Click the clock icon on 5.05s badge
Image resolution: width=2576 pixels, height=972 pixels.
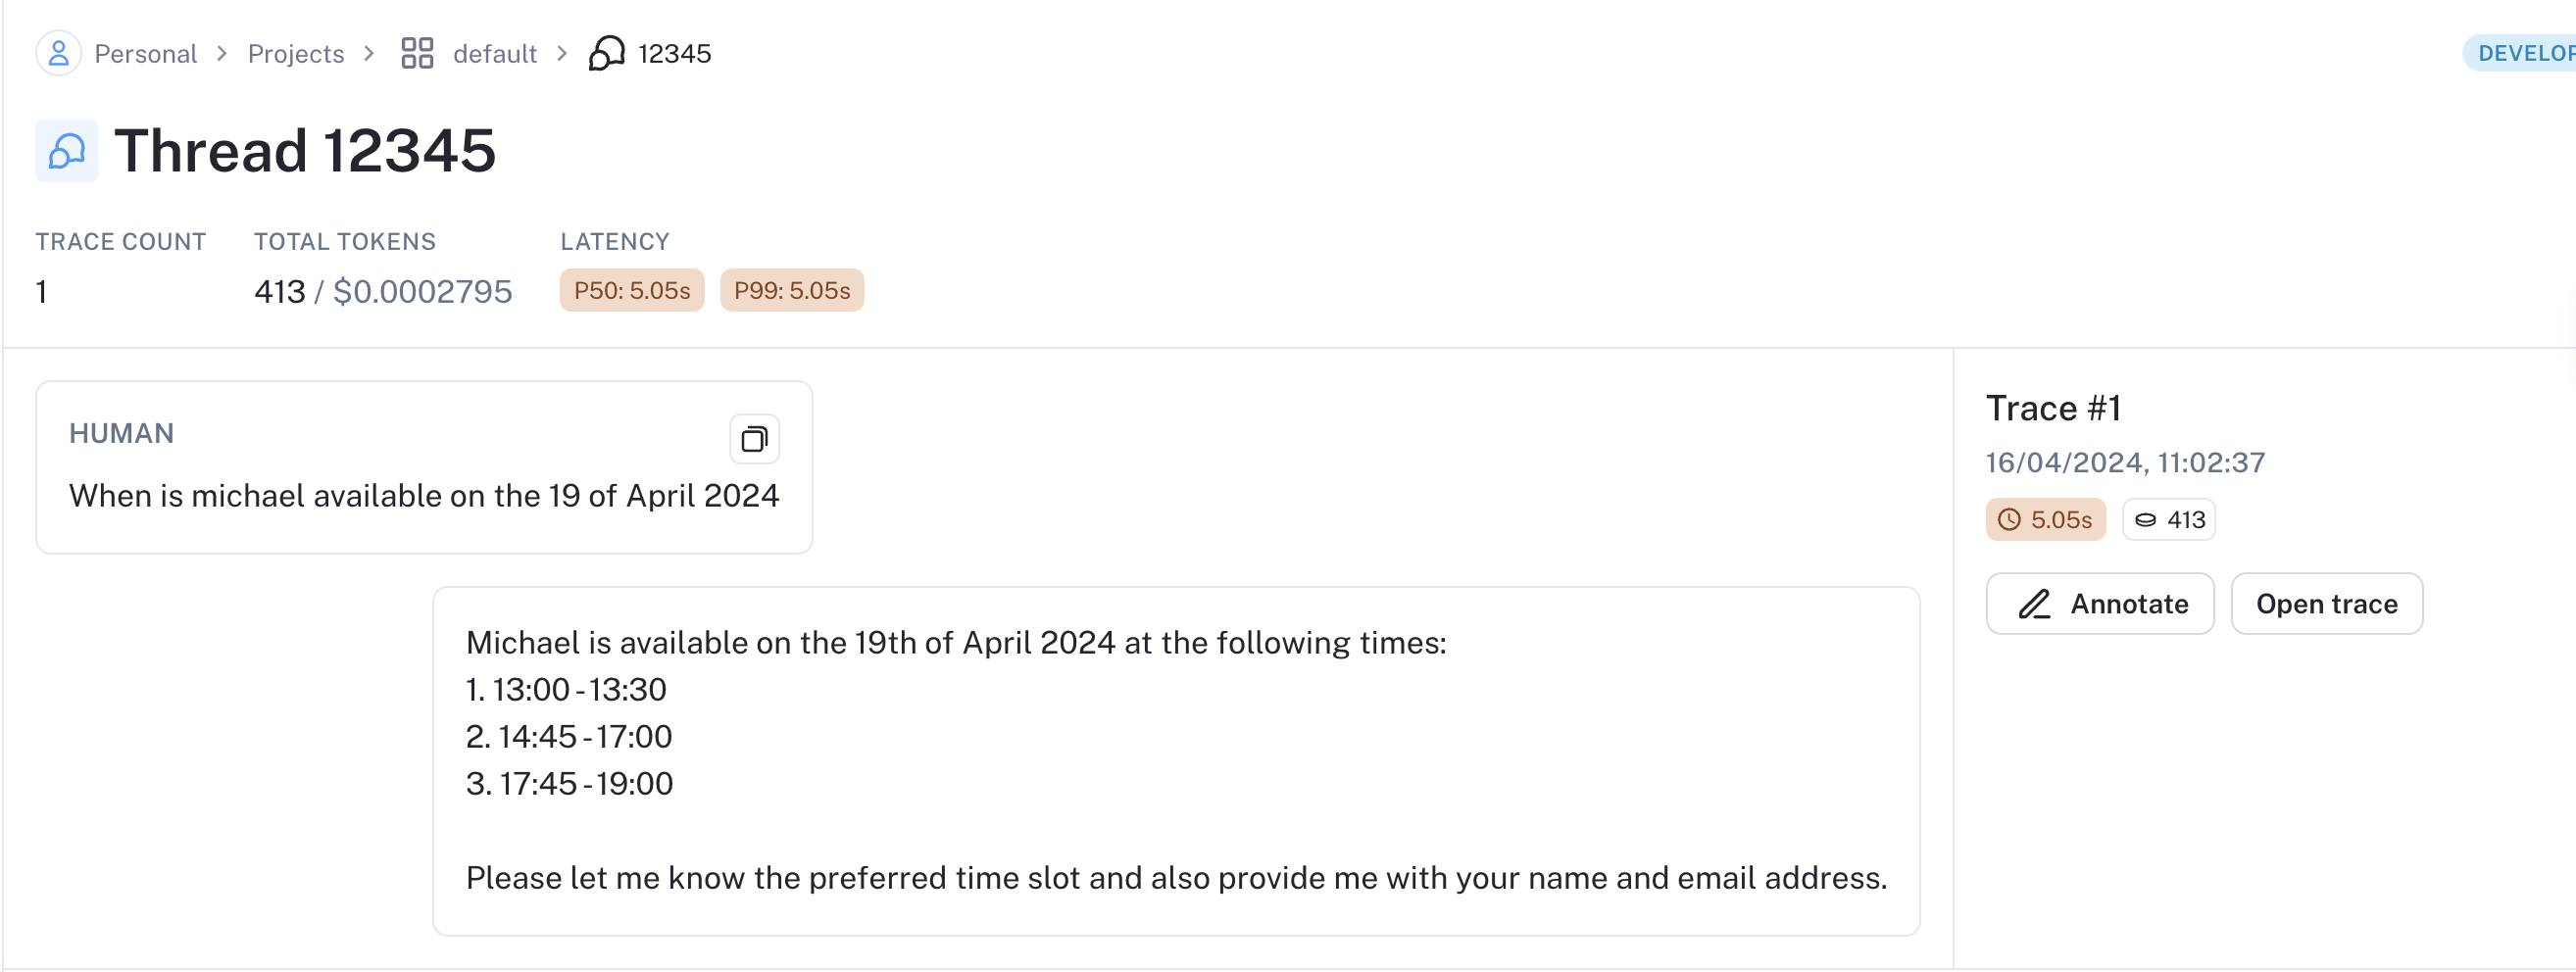(x=2009, y=520)
